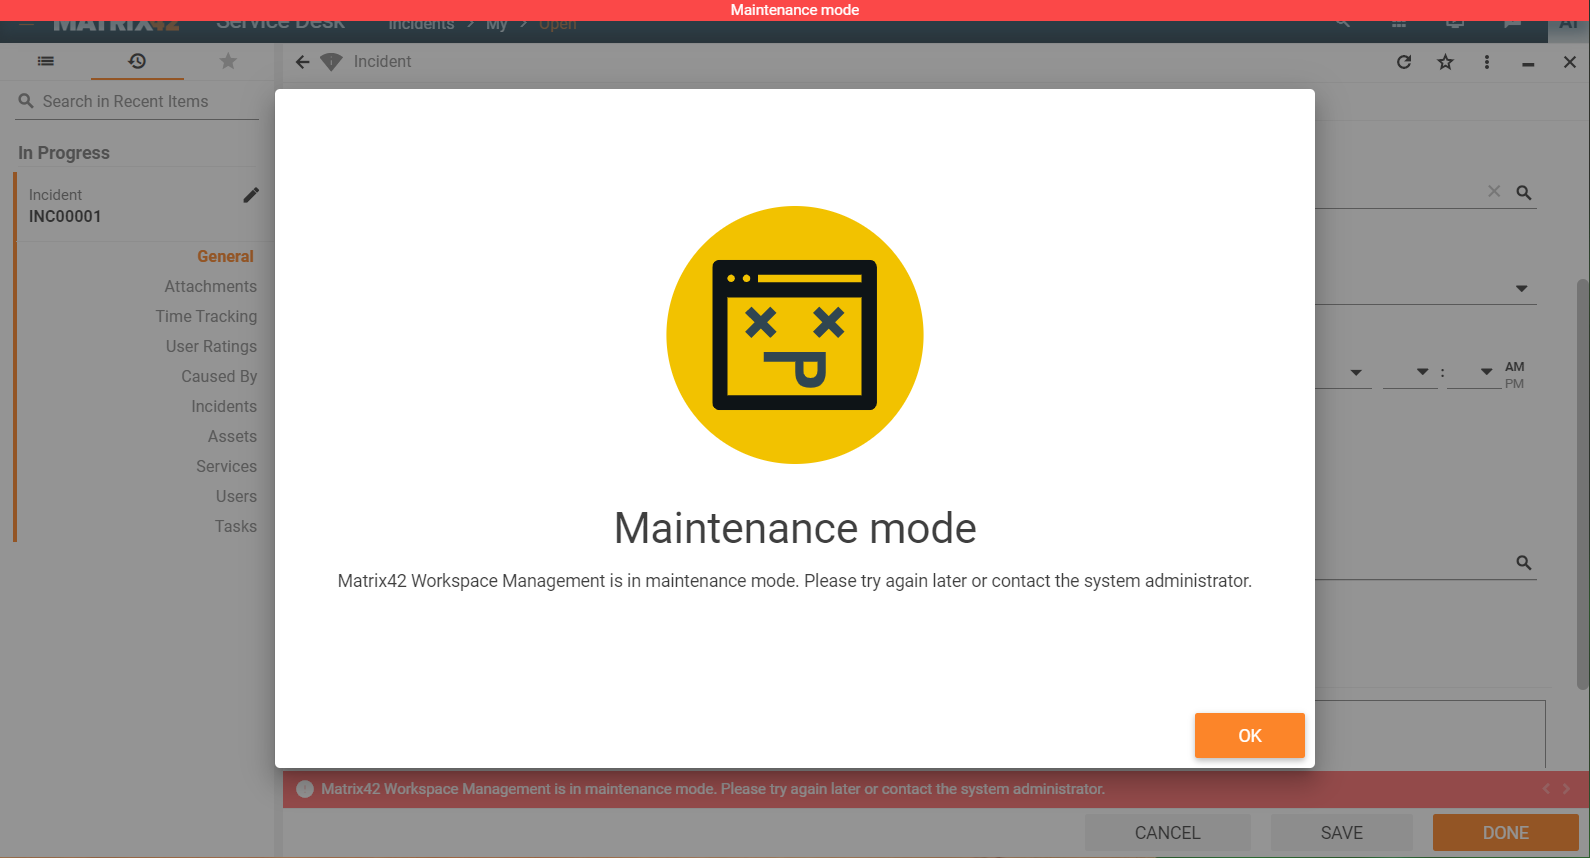Click the vertical scrollbar on right
Image resolution: width=1590 pixels, height=858 pixels.
(x=1582, y=484)
